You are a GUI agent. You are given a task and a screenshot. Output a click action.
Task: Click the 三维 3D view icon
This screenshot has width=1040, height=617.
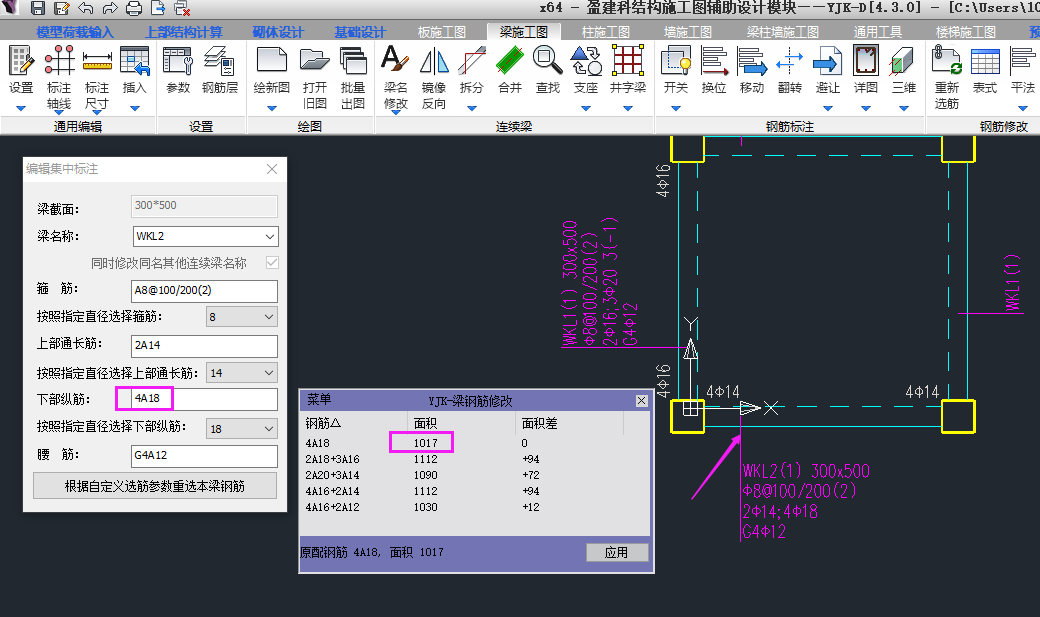point(903,61)
